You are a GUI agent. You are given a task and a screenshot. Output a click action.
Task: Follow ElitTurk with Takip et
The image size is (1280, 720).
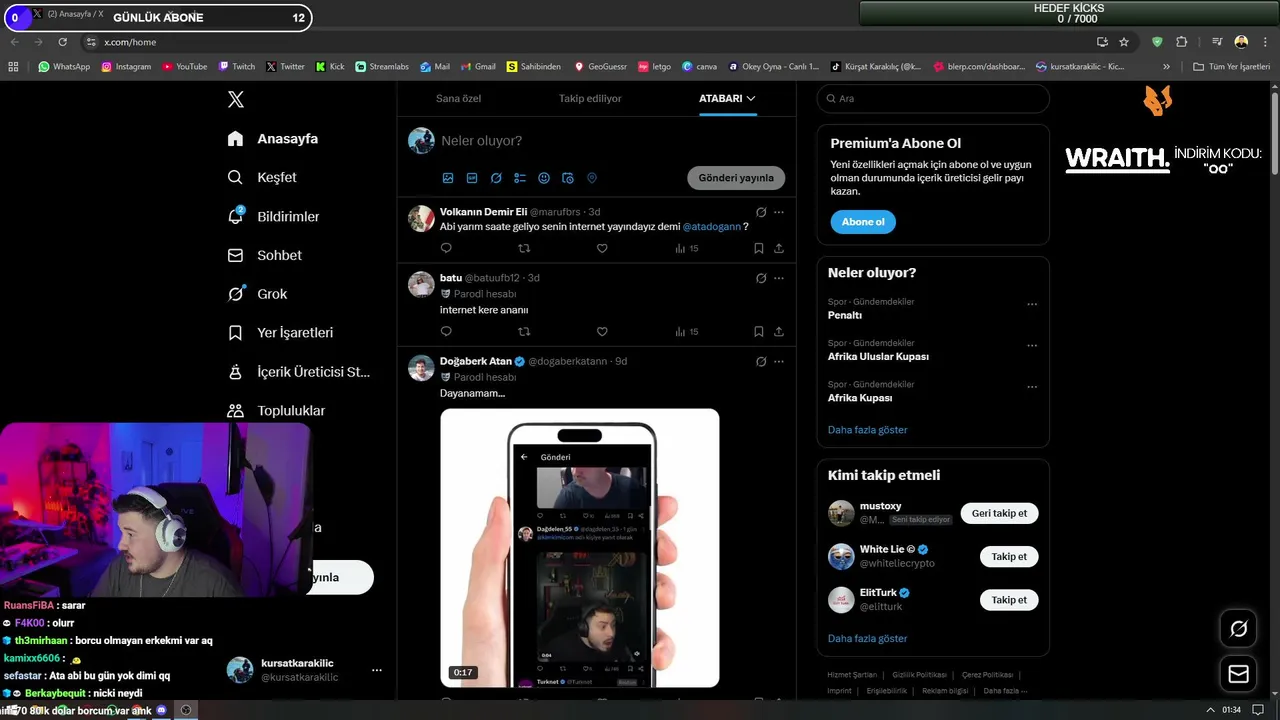[1009, 600]
